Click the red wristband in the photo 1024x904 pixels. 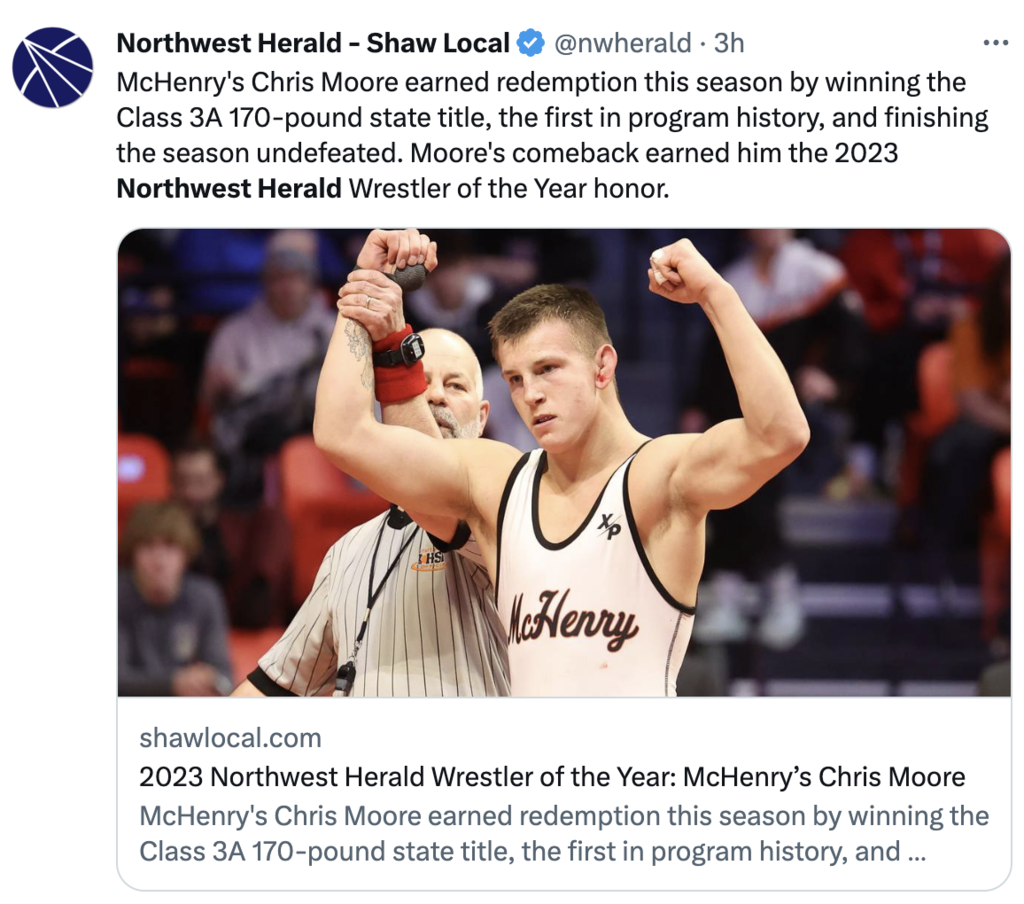click(x=400, y=366)
